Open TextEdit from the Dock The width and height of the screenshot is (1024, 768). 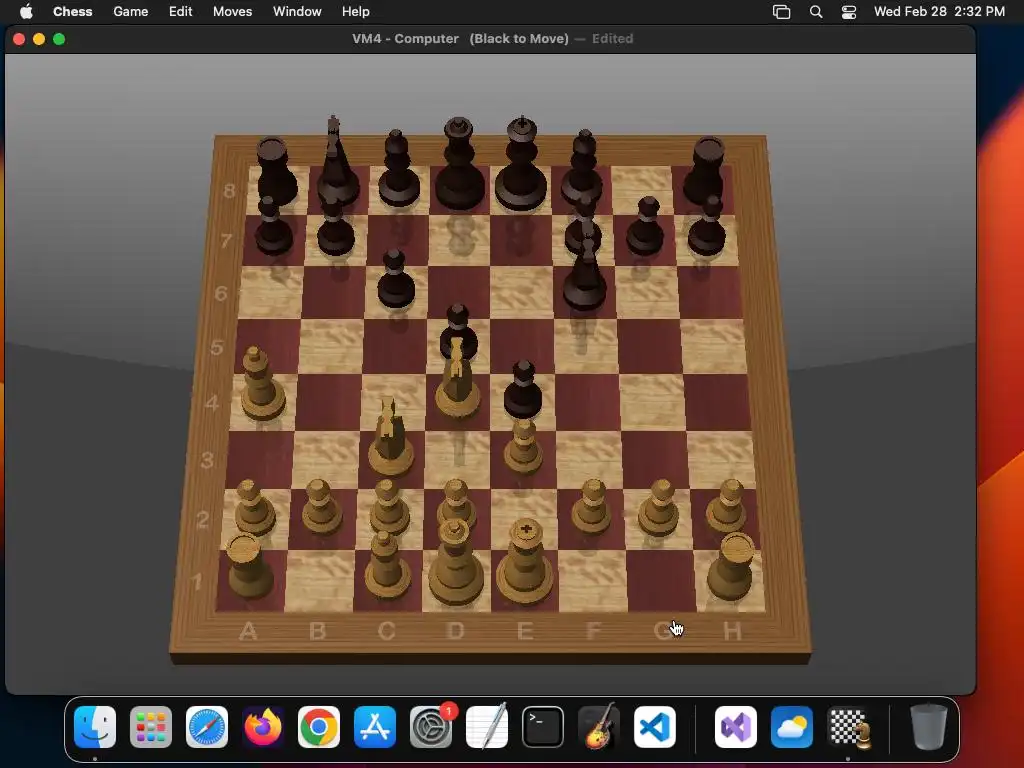487,726
